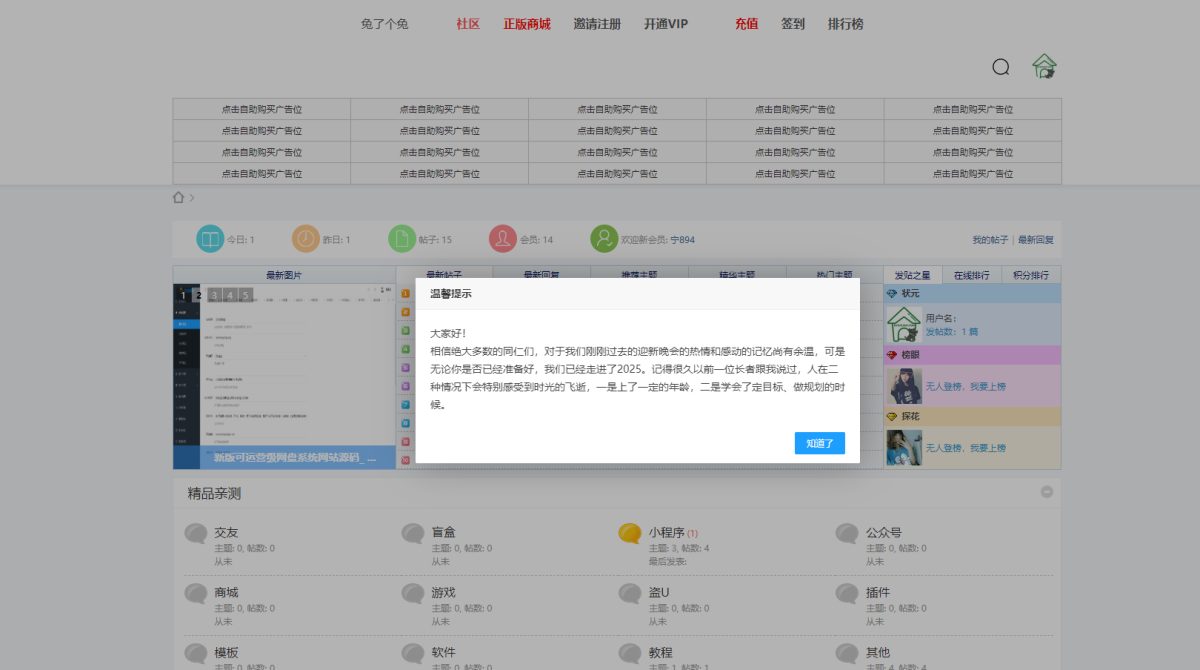
Task: Click the red diamond icon beside 榜眼
Action: coord(892,355)
